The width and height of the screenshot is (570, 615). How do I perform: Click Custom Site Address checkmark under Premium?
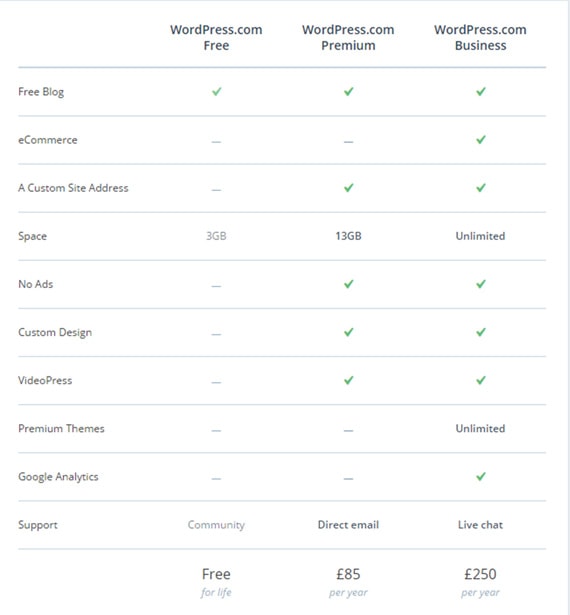tap(348, 188)
